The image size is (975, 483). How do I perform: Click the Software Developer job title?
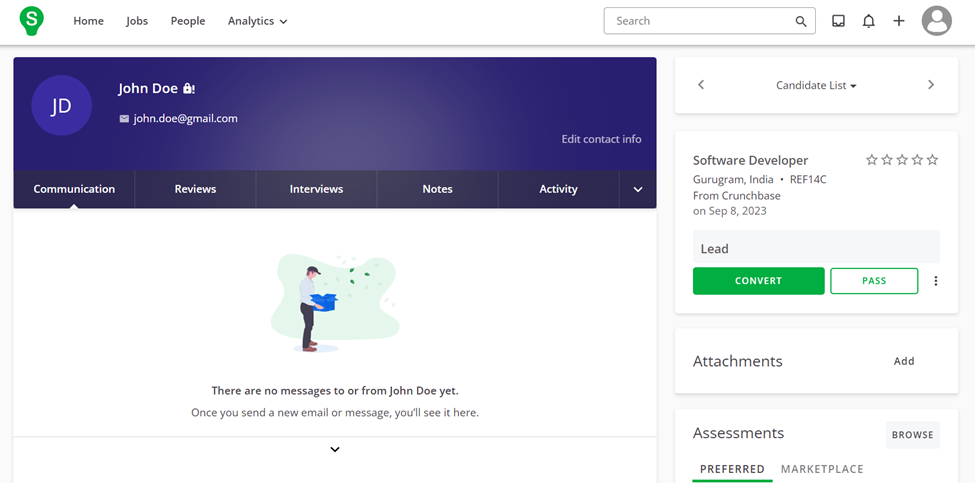751,160
